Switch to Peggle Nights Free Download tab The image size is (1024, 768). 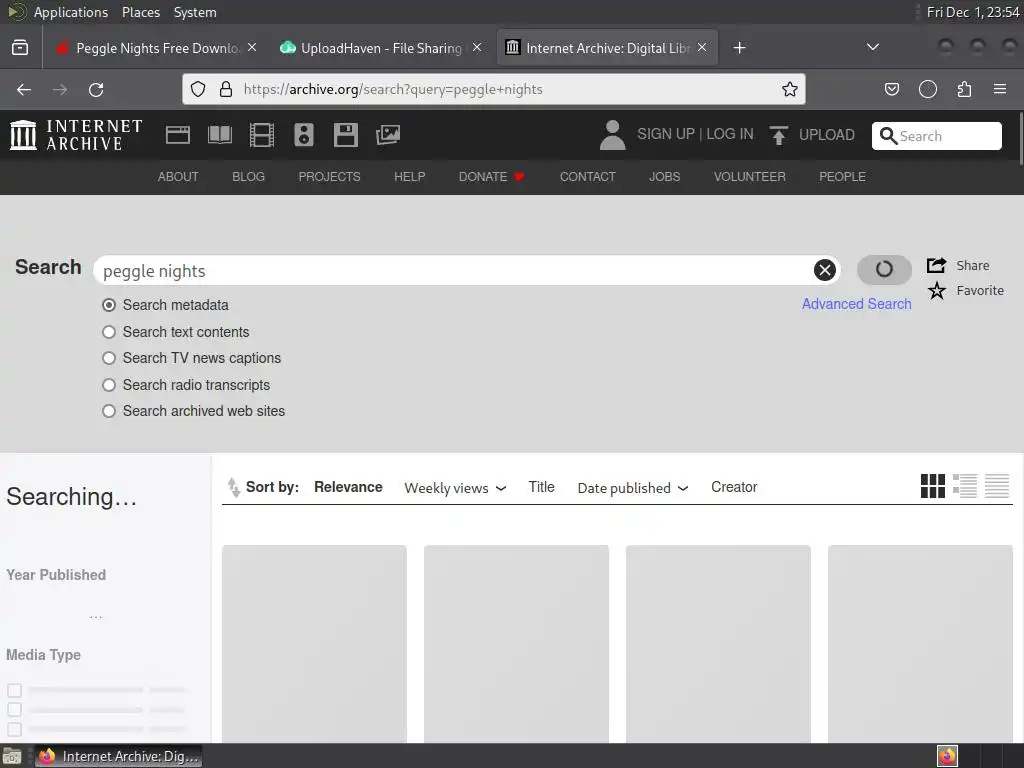(x=157, y=48)
